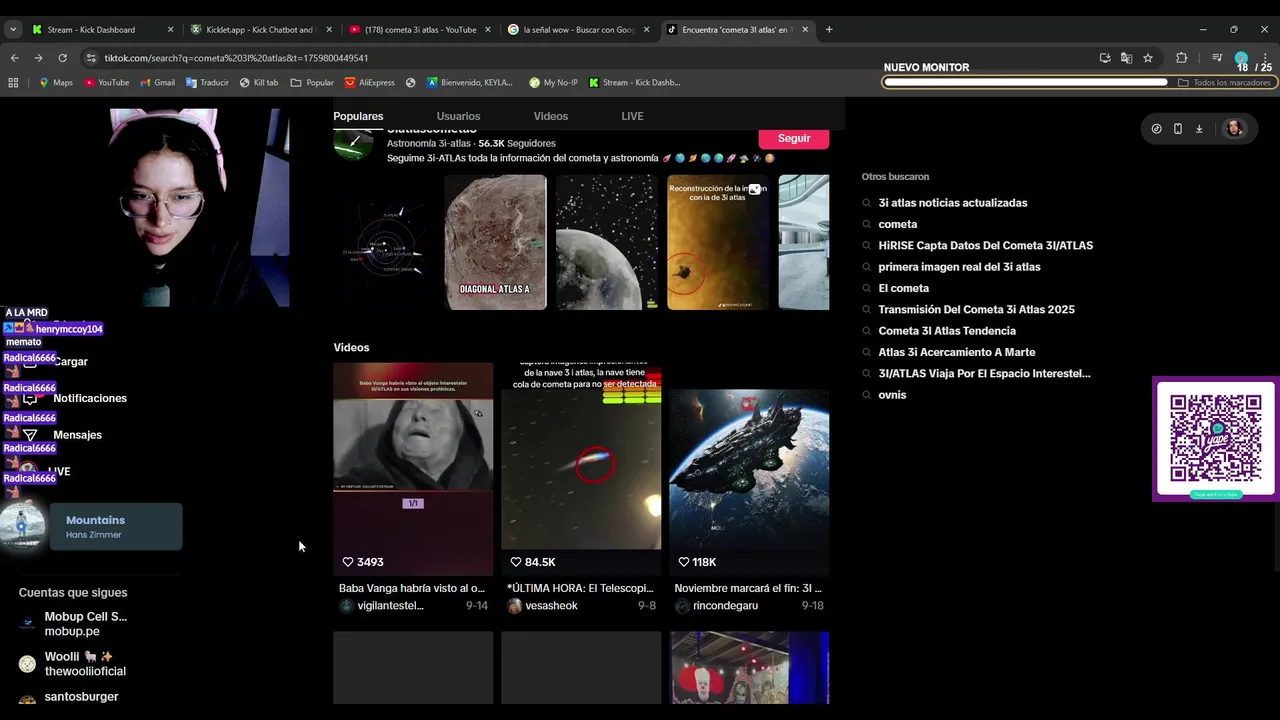Open the tab search dropdown arrow
Viewport: 1280px width, 720px height.
click(13, 30)
